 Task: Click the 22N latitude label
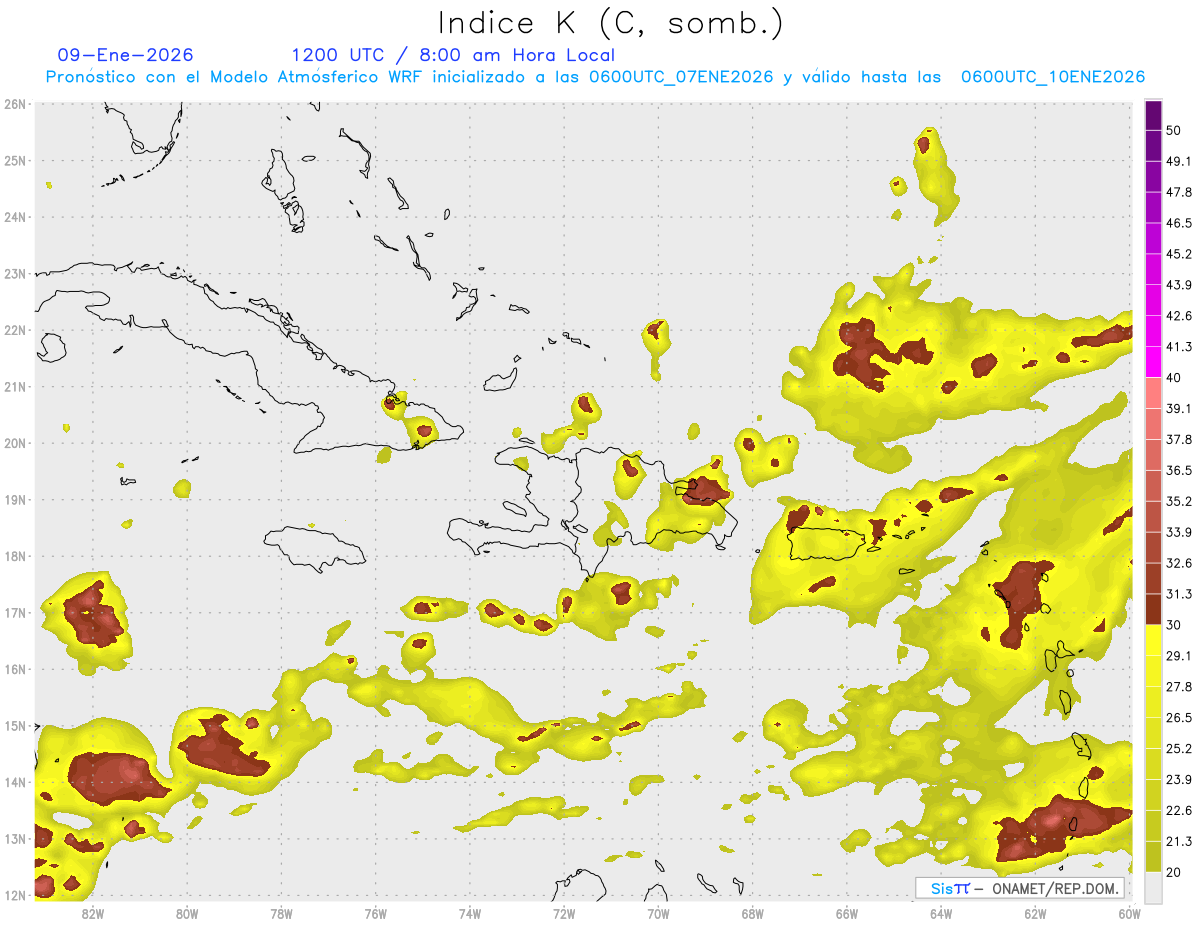15,330
